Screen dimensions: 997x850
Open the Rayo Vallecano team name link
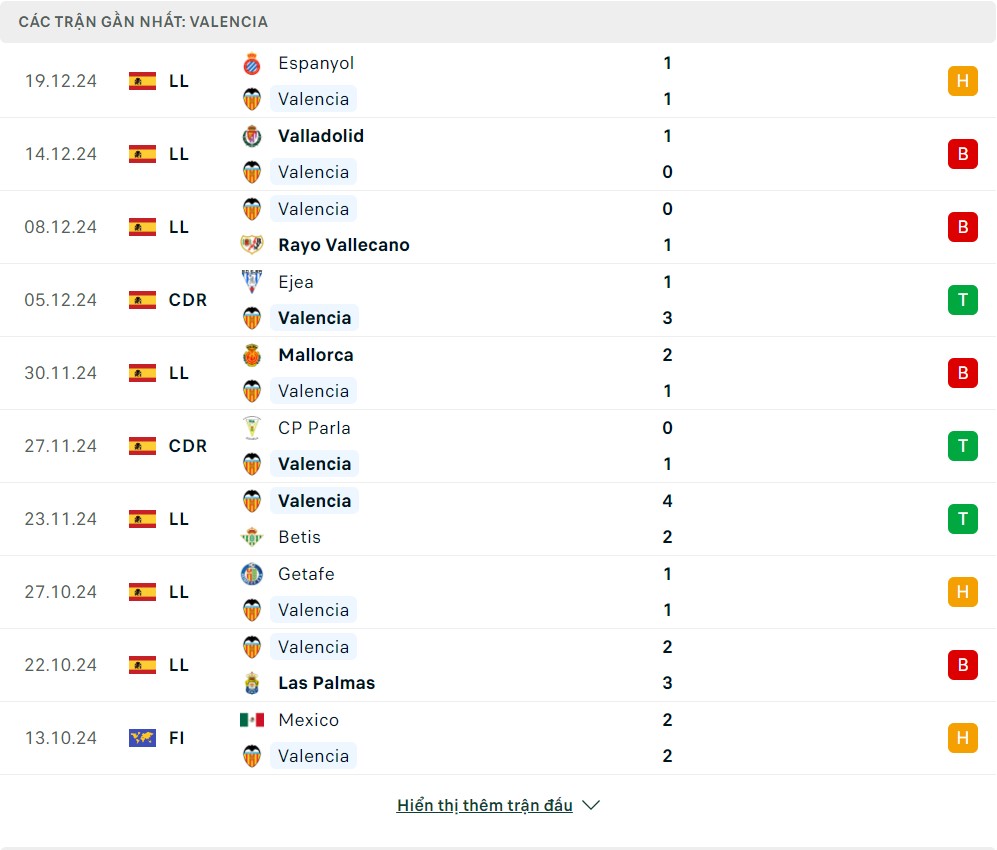click(x=344, y=245)
